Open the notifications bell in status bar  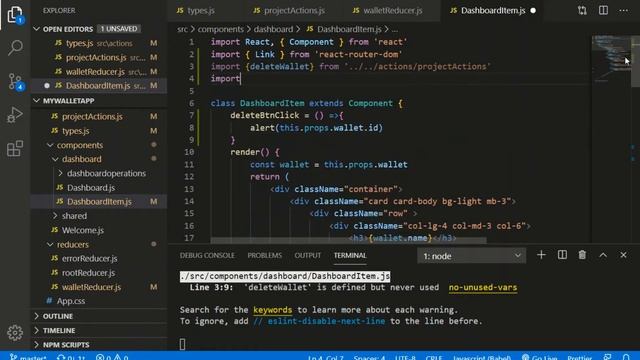[626, 358]
